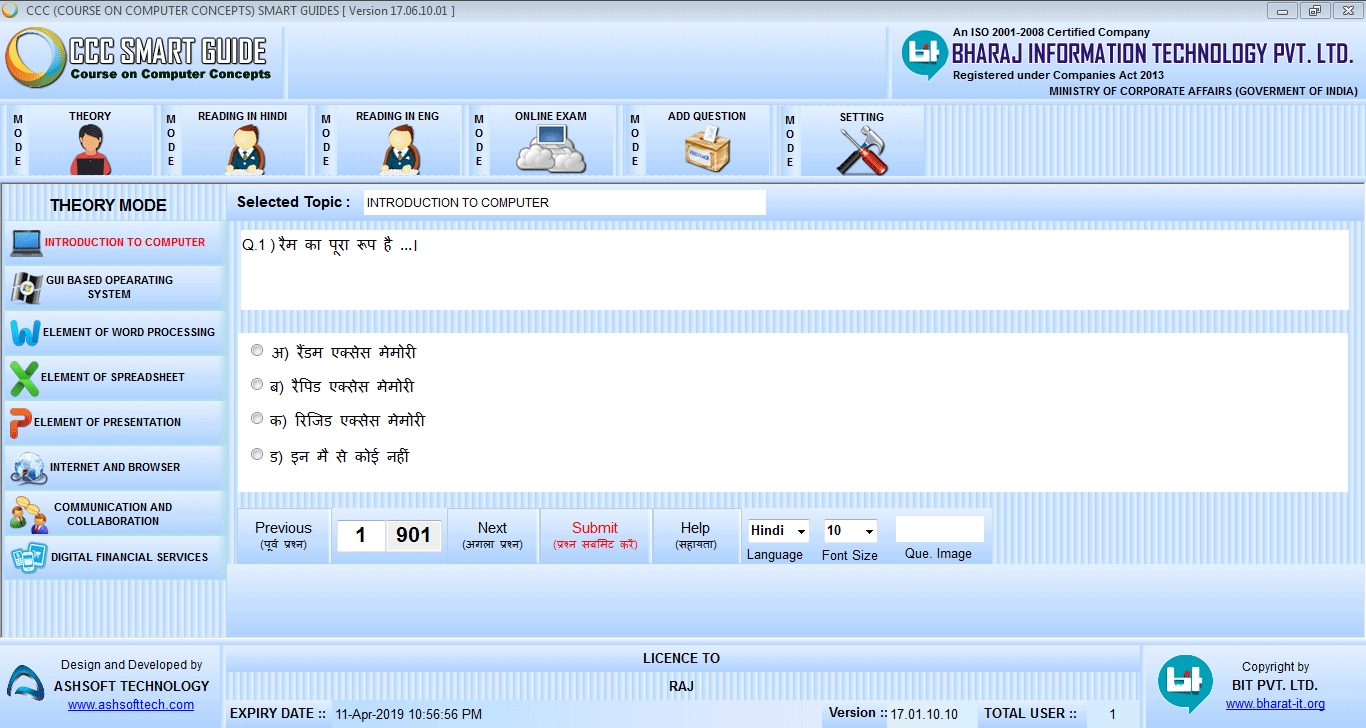Click the LICENCE TO label
The image size is (1366, 728).
[x=681, y=658]
